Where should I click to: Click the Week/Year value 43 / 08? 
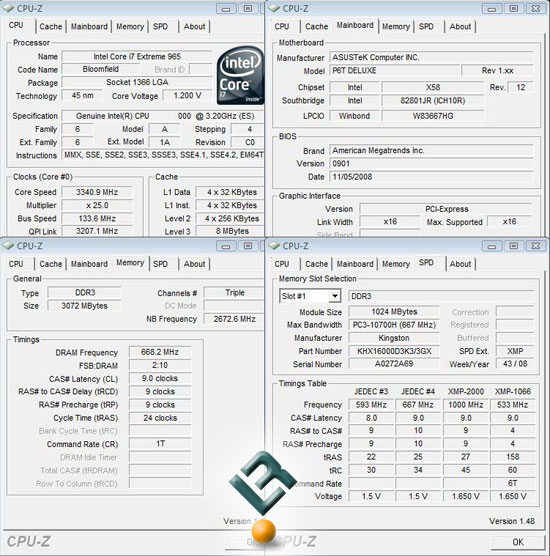point(515,363)
